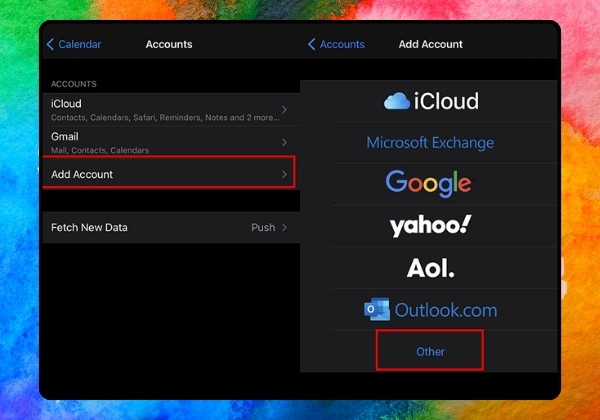600x420 pixels.
Task: Click the chevron on the iCloud row
Action: [x=284, y=110]
